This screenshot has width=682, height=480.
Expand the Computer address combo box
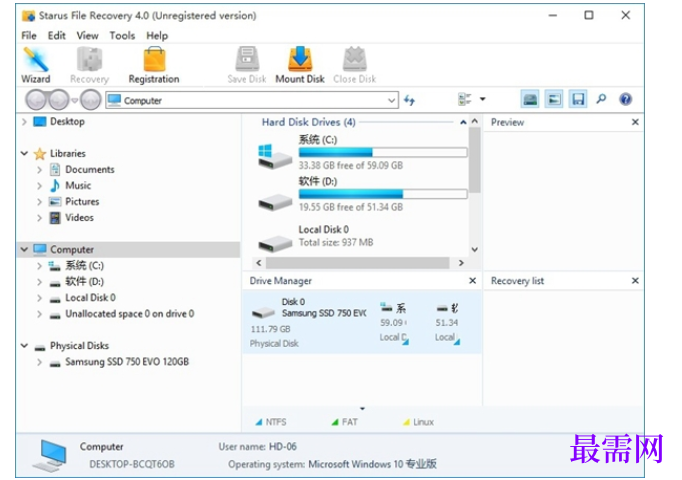pos(391,100)
